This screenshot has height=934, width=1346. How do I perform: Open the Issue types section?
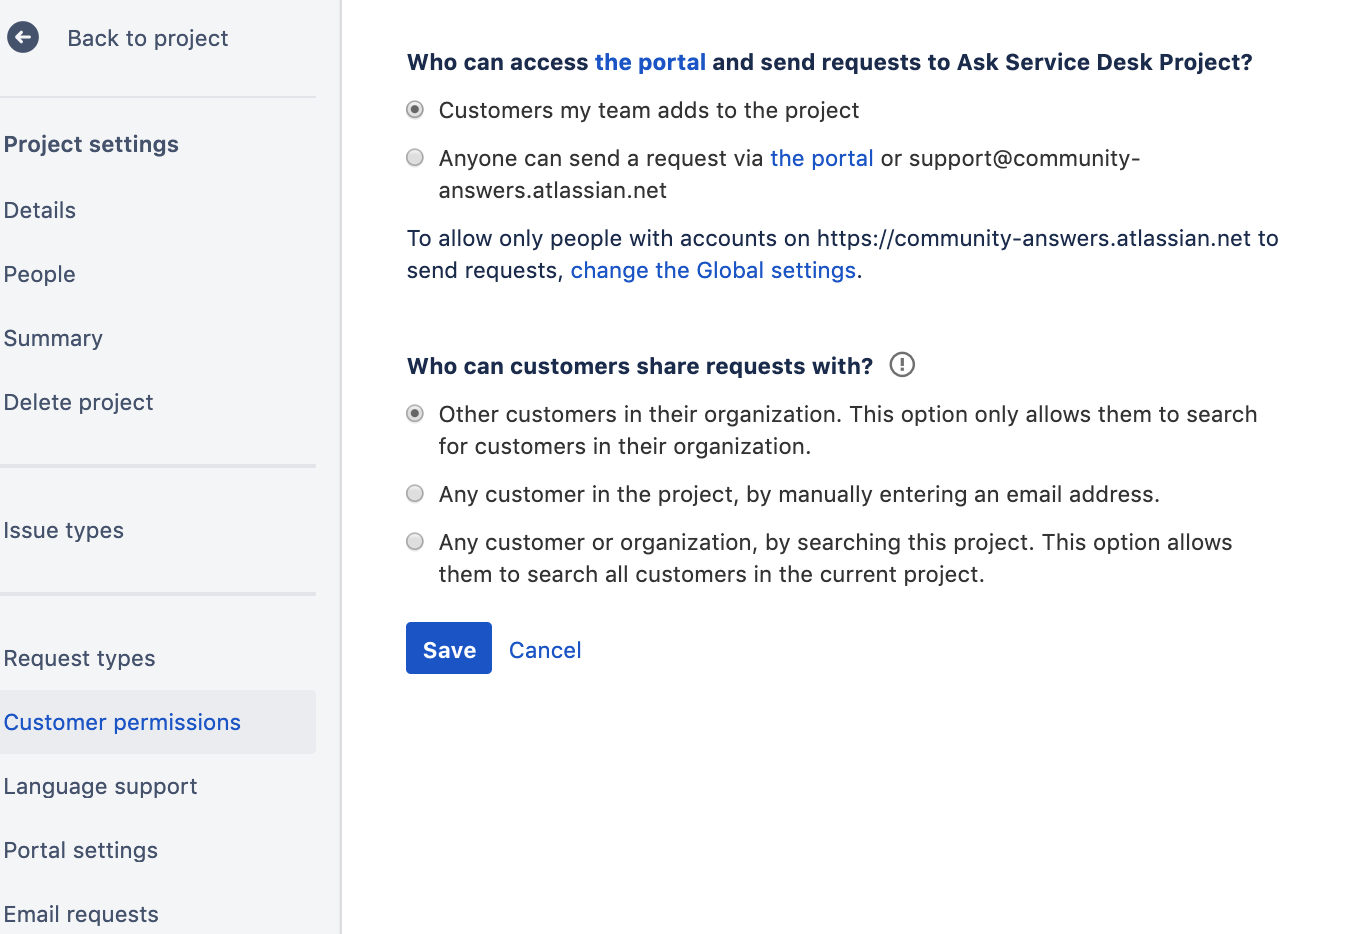(63, 530)
